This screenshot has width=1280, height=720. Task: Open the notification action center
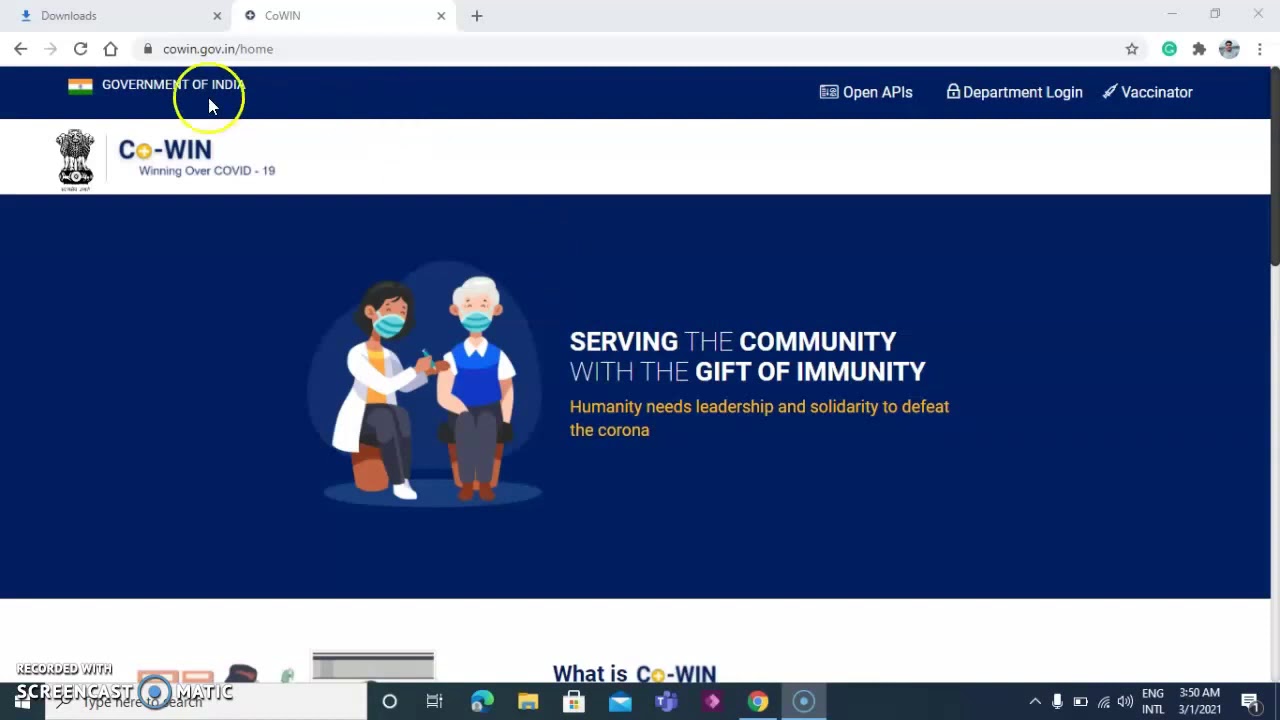[x=1250, y=702]
